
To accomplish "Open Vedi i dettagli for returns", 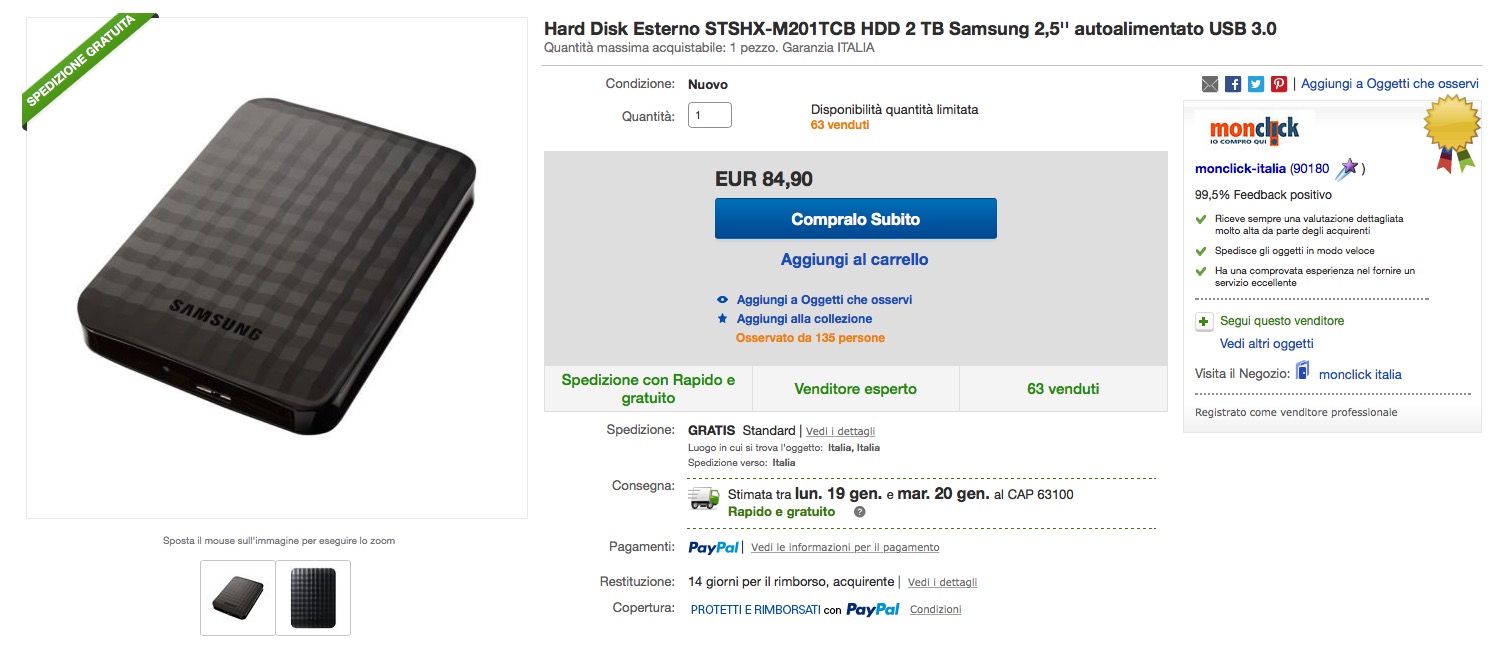I will click(x=942, y=582).
